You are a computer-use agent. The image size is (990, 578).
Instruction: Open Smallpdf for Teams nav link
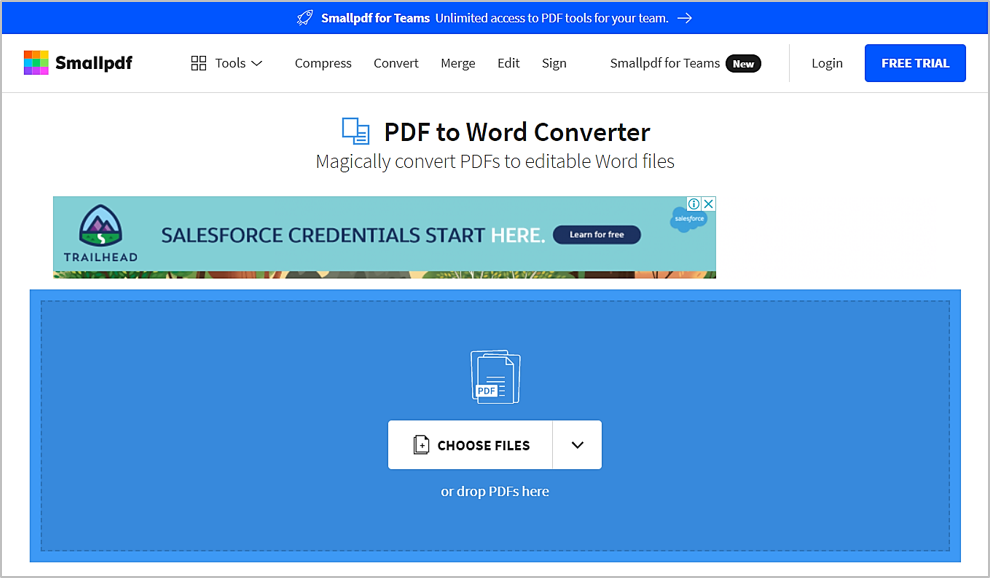point(665,63)
